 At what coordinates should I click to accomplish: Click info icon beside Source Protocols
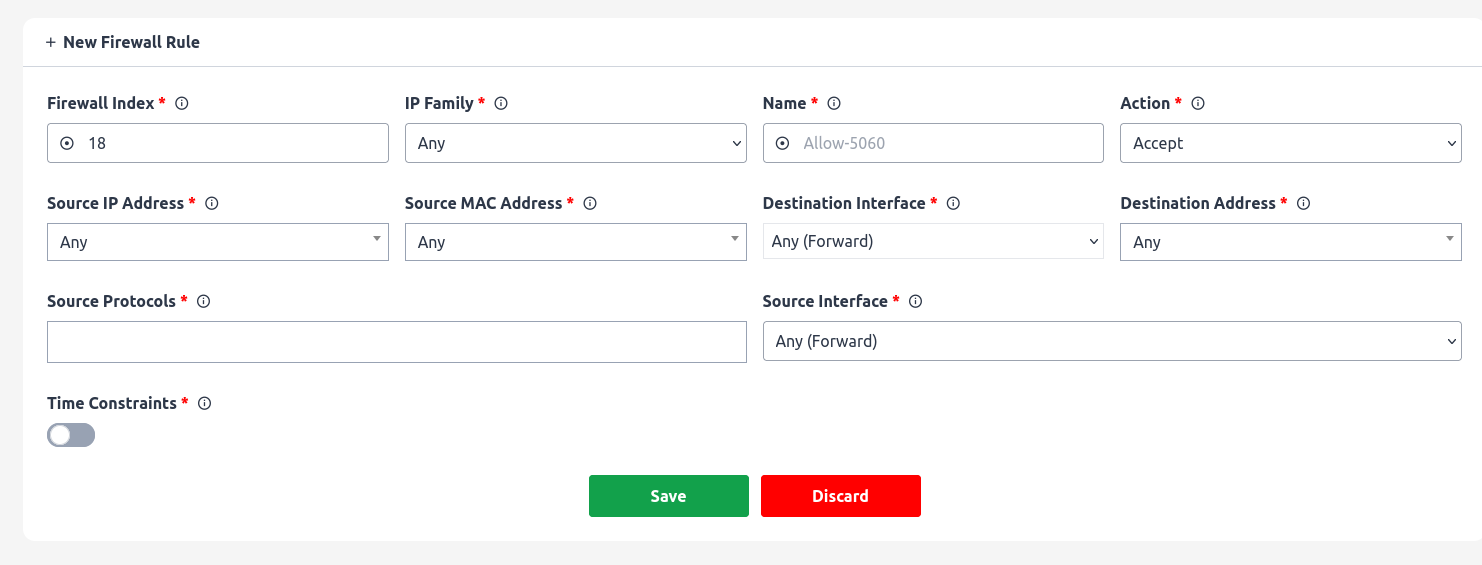[x=203, y=301]
